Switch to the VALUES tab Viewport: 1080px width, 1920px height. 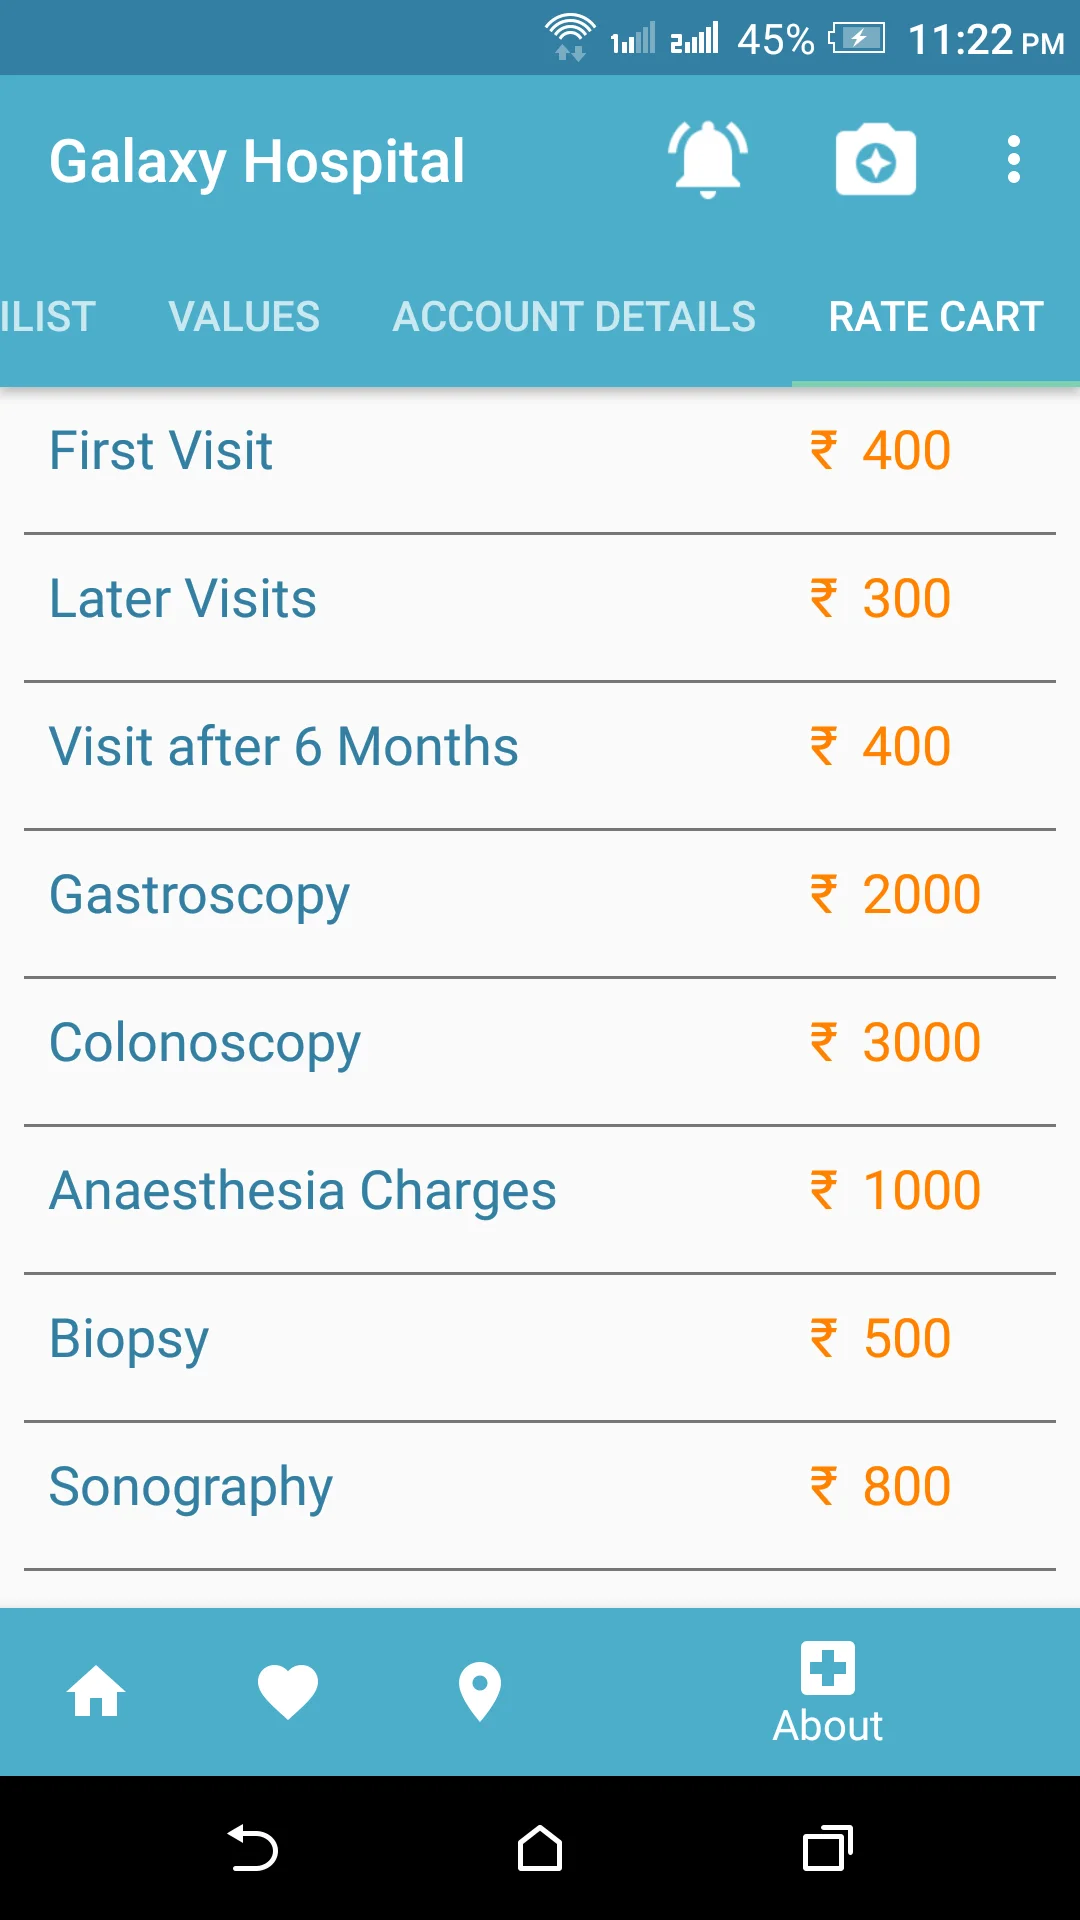coord(244,317)
